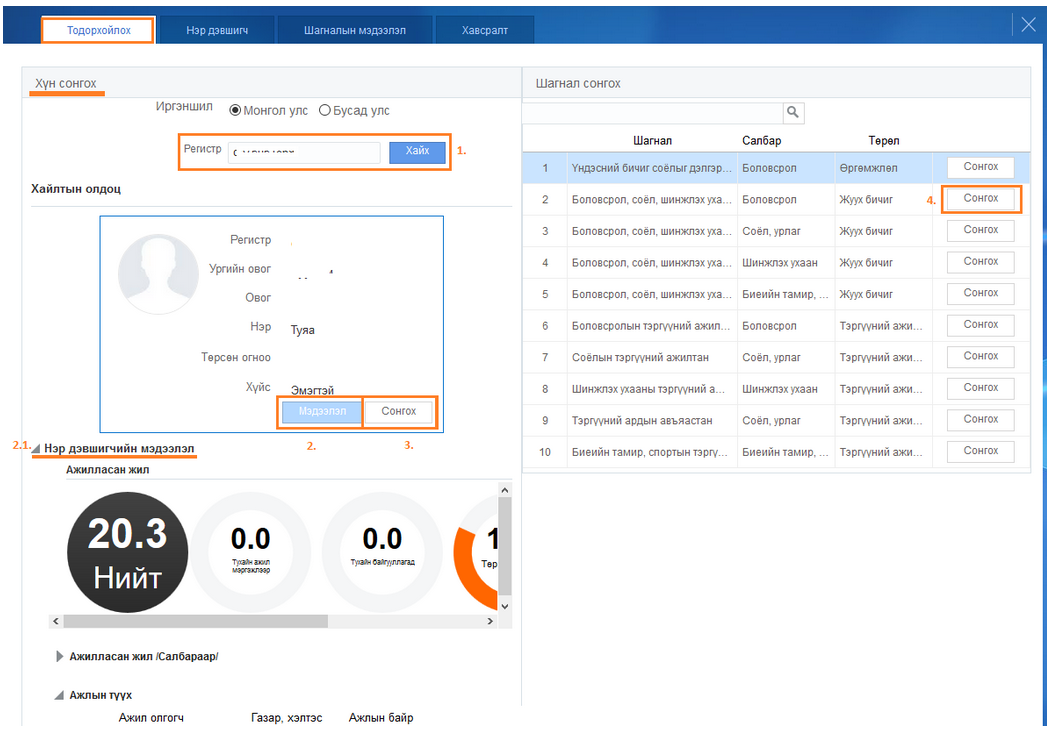
Task: Click the award search text box
Action: pyautogui.click(x=652, y=112)
